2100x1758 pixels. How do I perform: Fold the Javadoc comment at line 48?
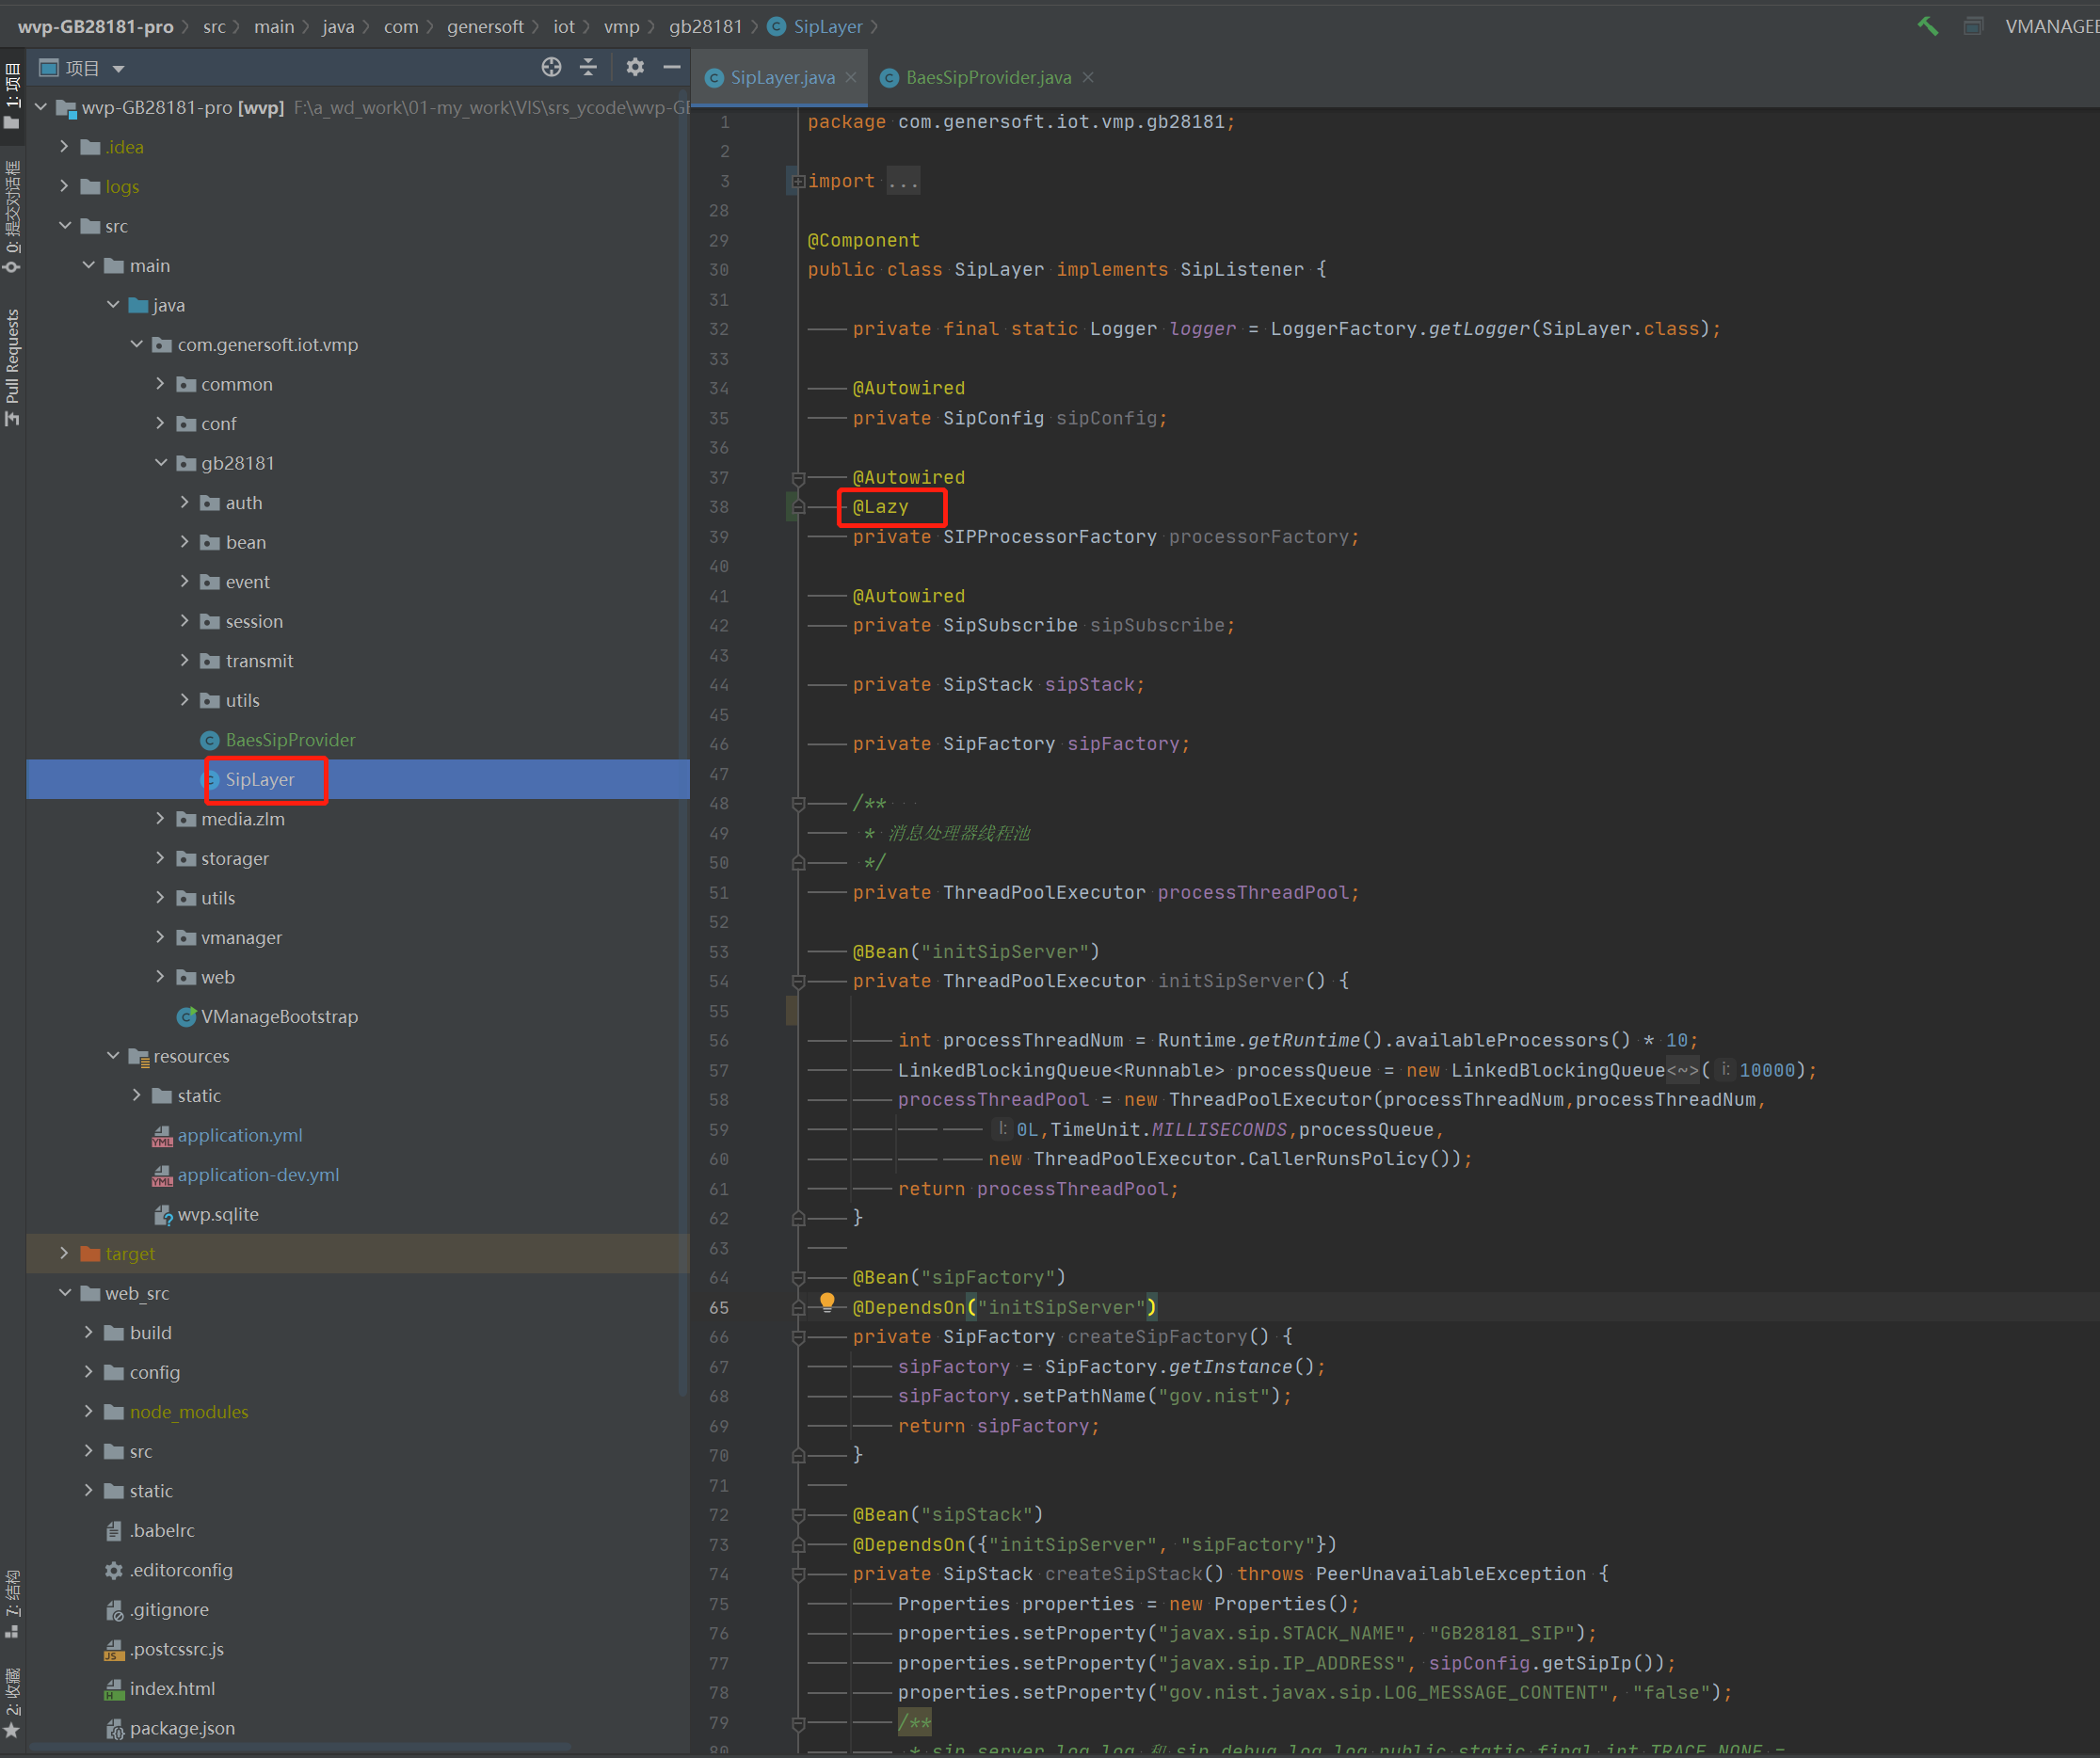point(798,803)
